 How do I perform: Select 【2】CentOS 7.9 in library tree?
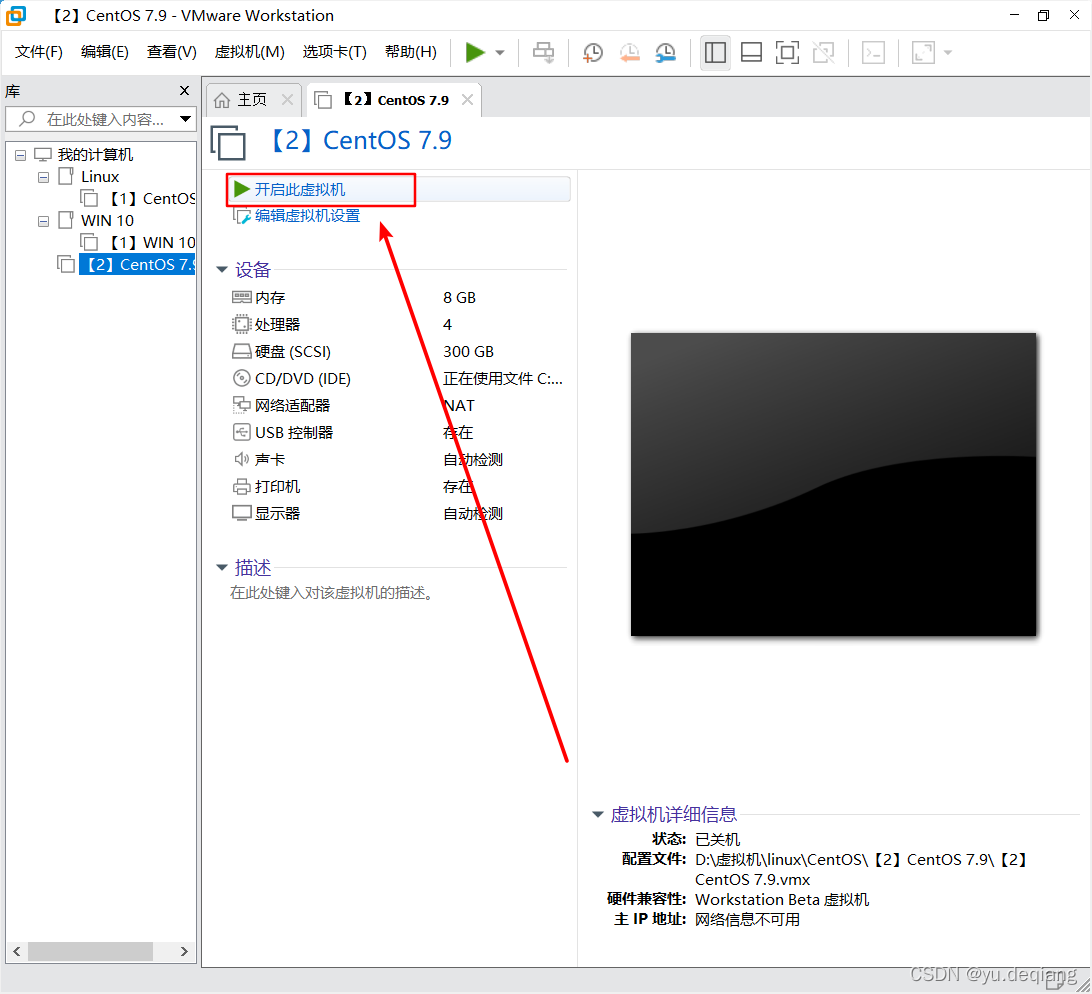(137, 265)
